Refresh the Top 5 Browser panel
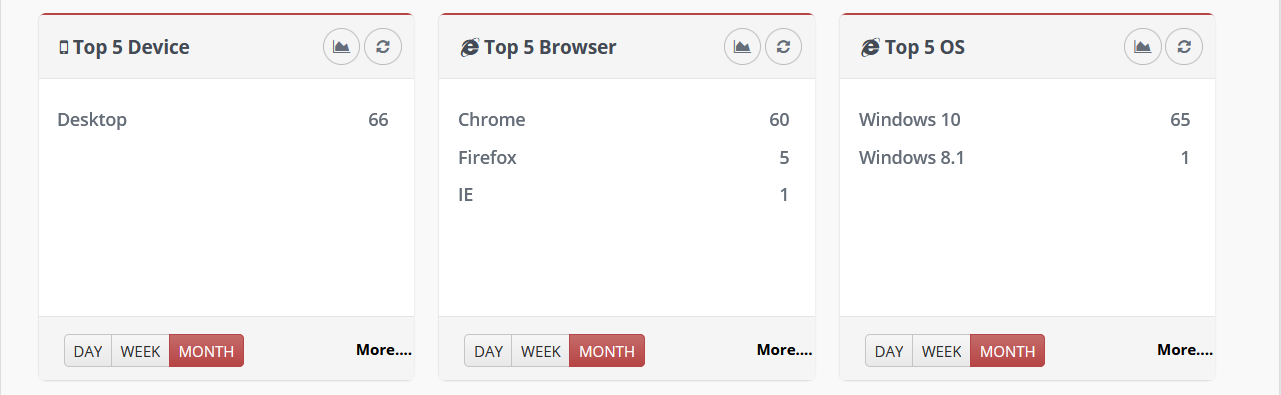1281x395 pixels. (783, 47)
